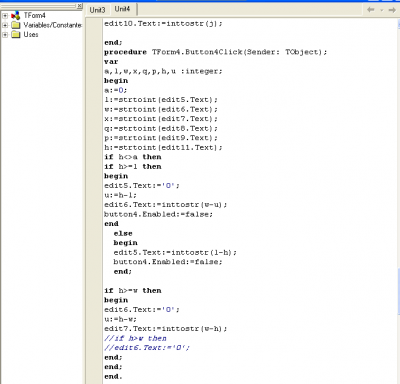Image resolution: width=400 pixels, height=384 pixels.
Task: Click the line 'procedure TForm4.Button4Click(Sender: TObject);'
Action: click(x=215, y=52)
